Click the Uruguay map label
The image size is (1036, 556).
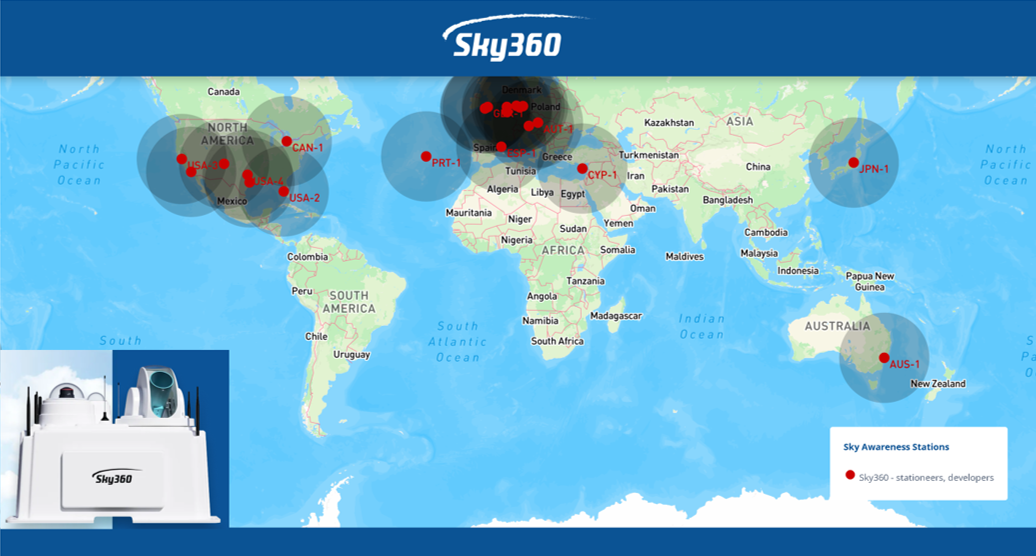[x=352, y=355]
